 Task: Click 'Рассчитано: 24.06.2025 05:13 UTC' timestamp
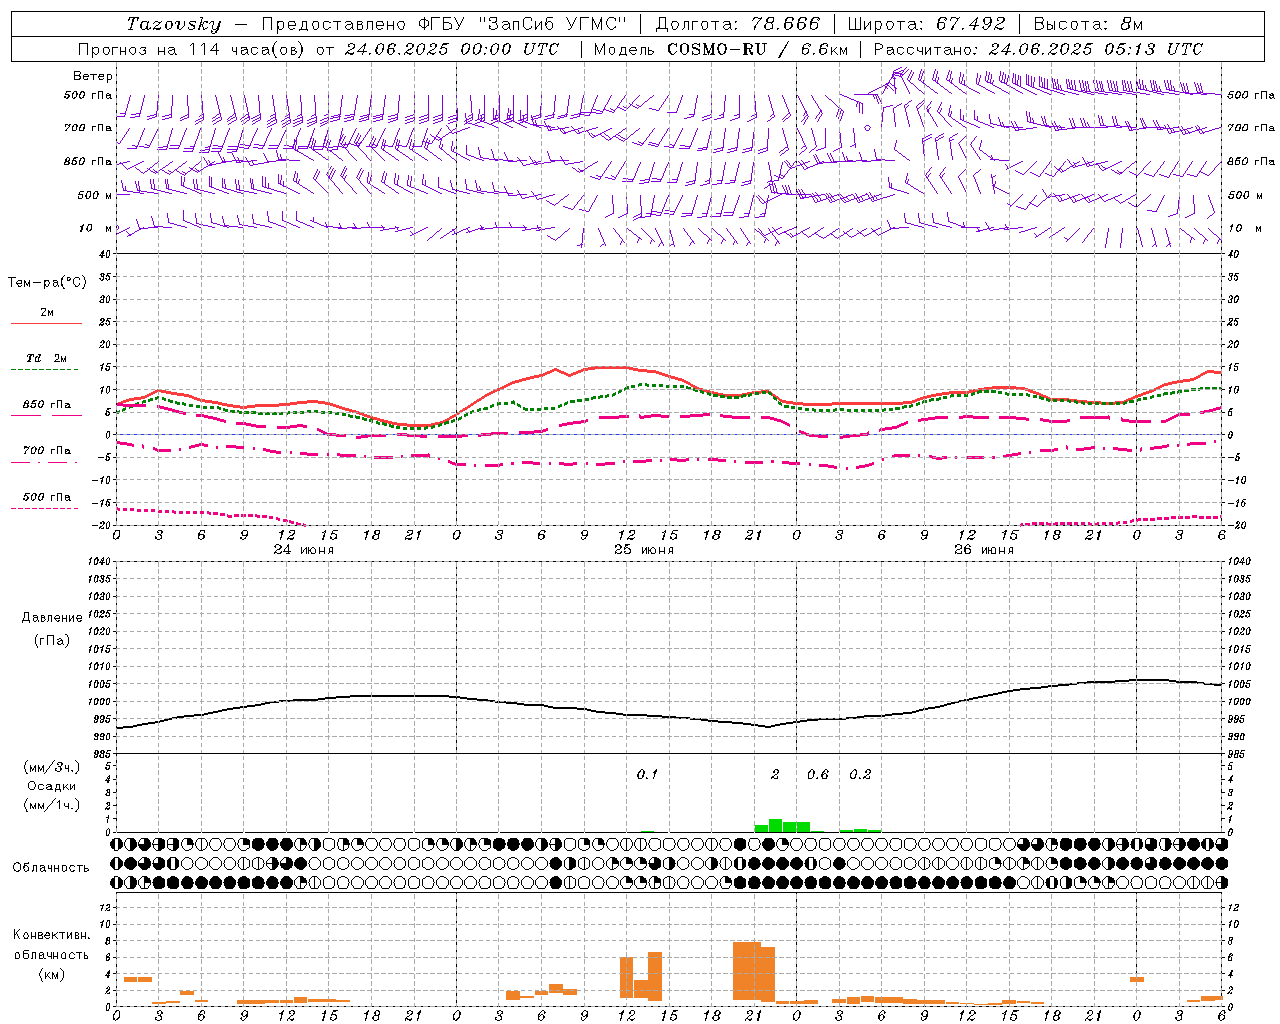[1038, 49]
